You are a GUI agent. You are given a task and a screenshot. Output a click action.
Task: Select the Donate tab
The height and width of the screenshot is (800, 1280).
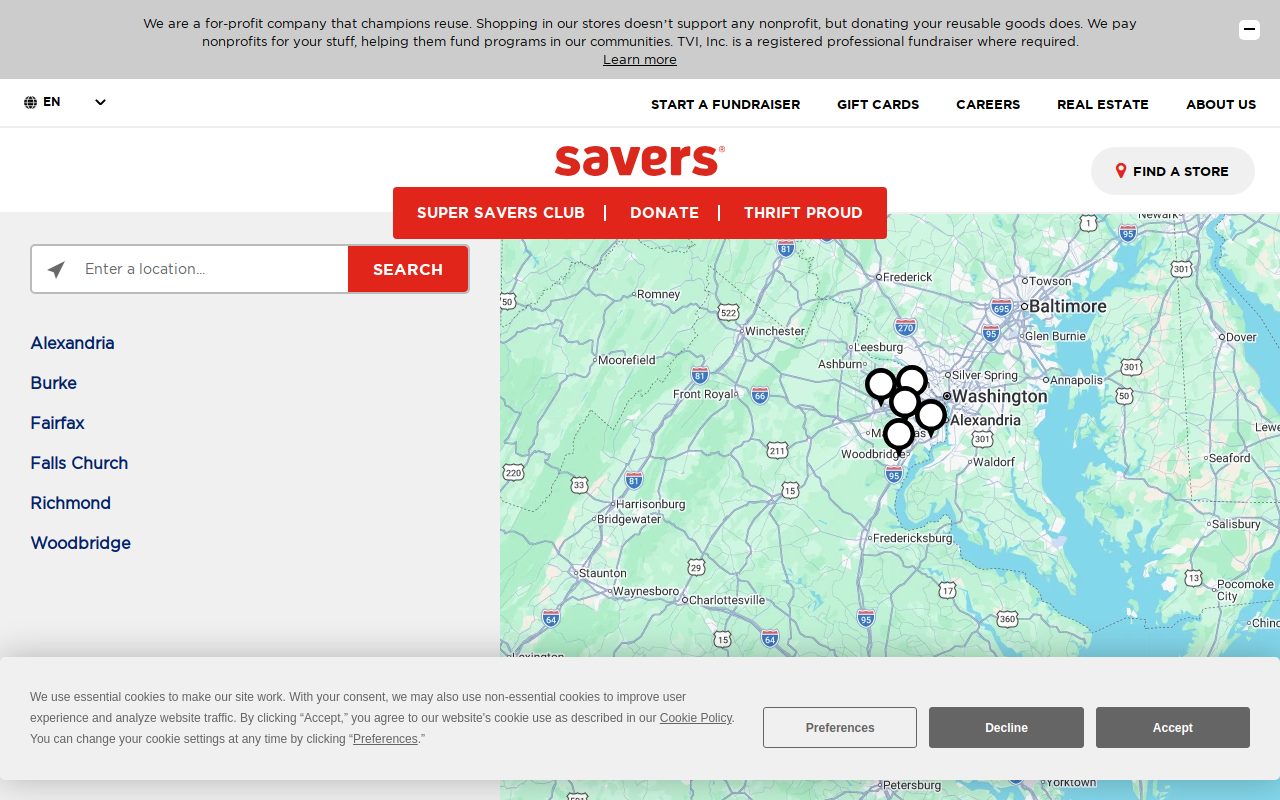click(664, 213)
